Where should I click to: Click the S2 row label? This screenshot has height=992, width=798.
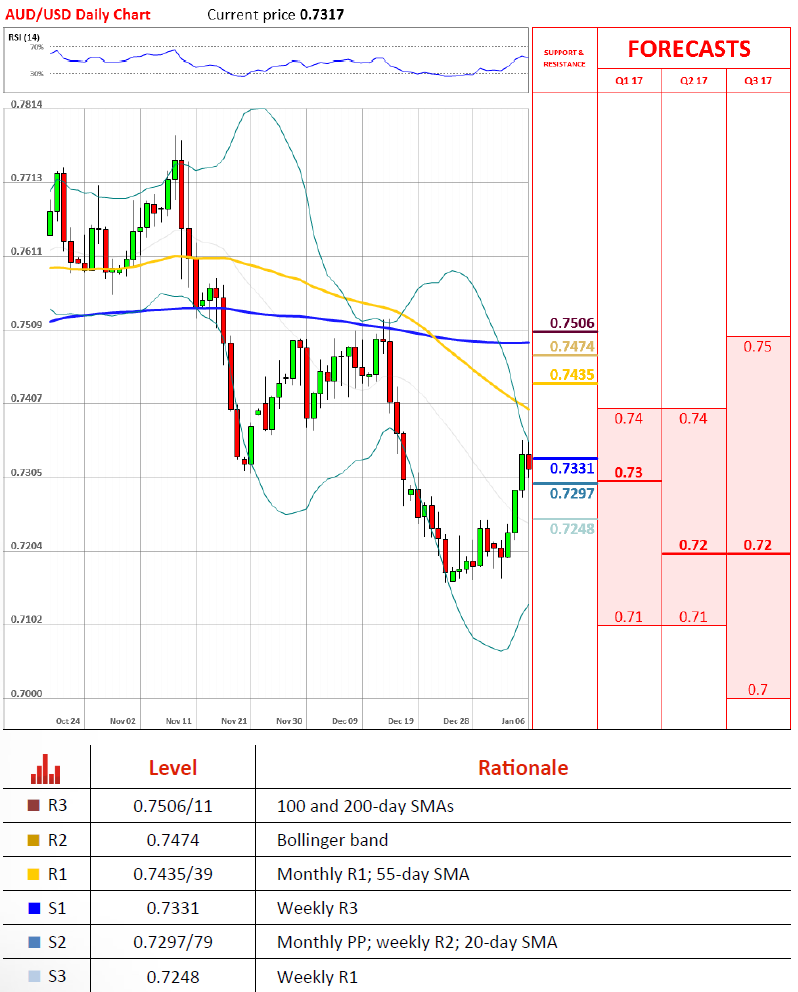[x=58, y=942]
